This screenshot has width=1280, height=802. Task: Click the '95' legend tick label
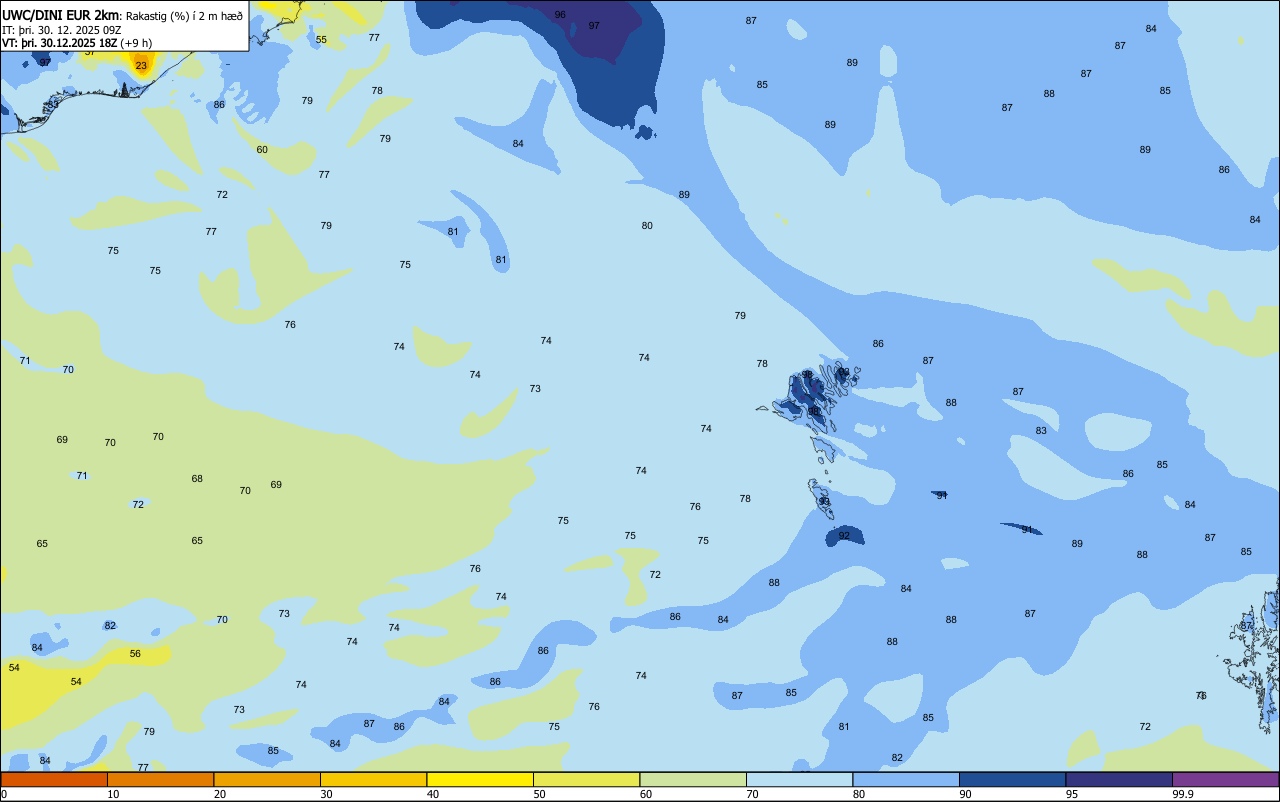[x=1072, y=794]
